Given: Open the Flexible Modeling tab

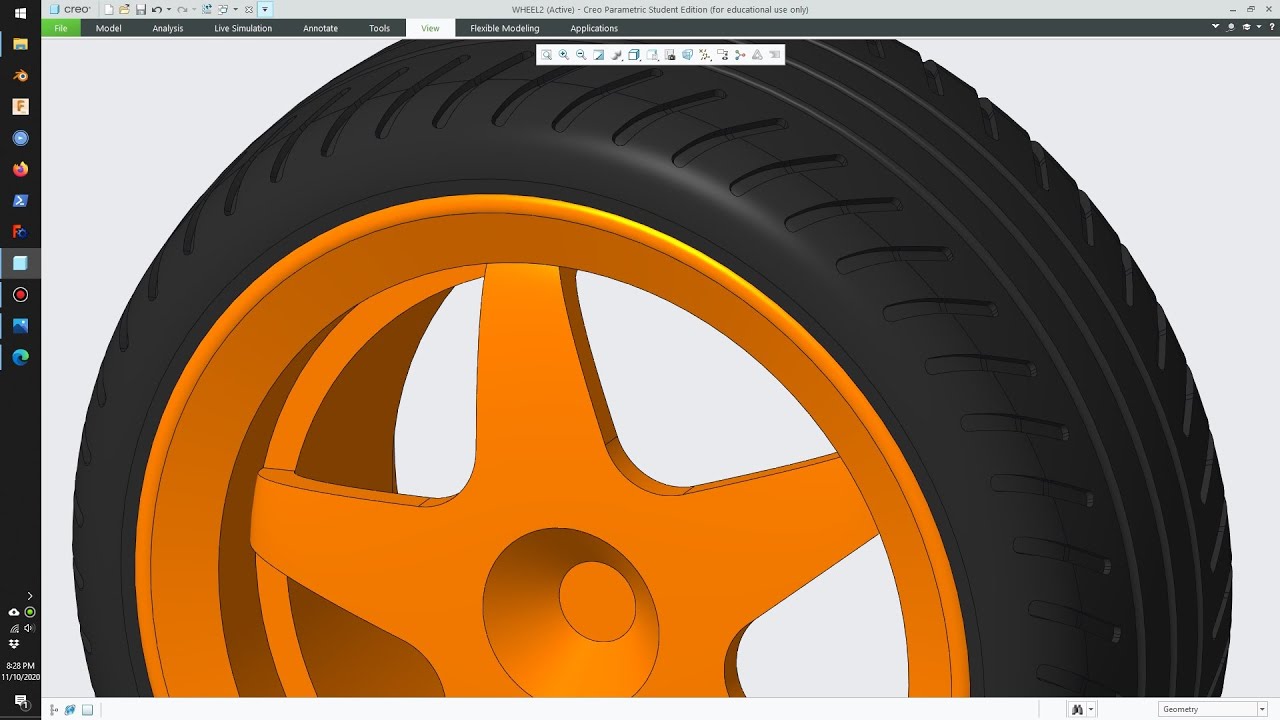Looking at the screenshot, I should point(505,28).
